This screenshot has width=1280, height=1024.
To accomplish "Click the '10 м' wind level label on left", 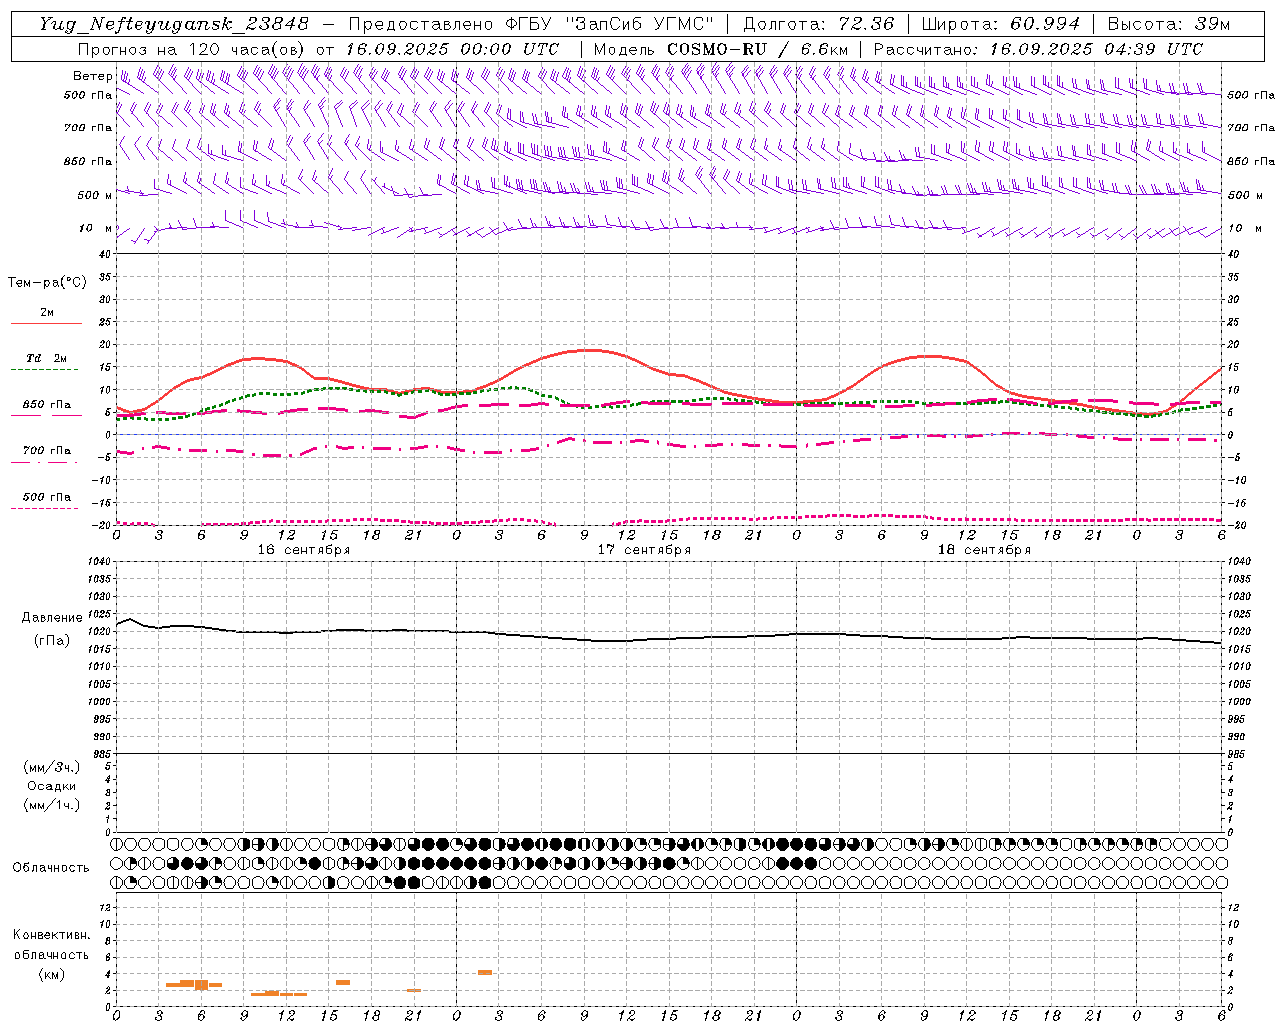I will pos(96,228).
